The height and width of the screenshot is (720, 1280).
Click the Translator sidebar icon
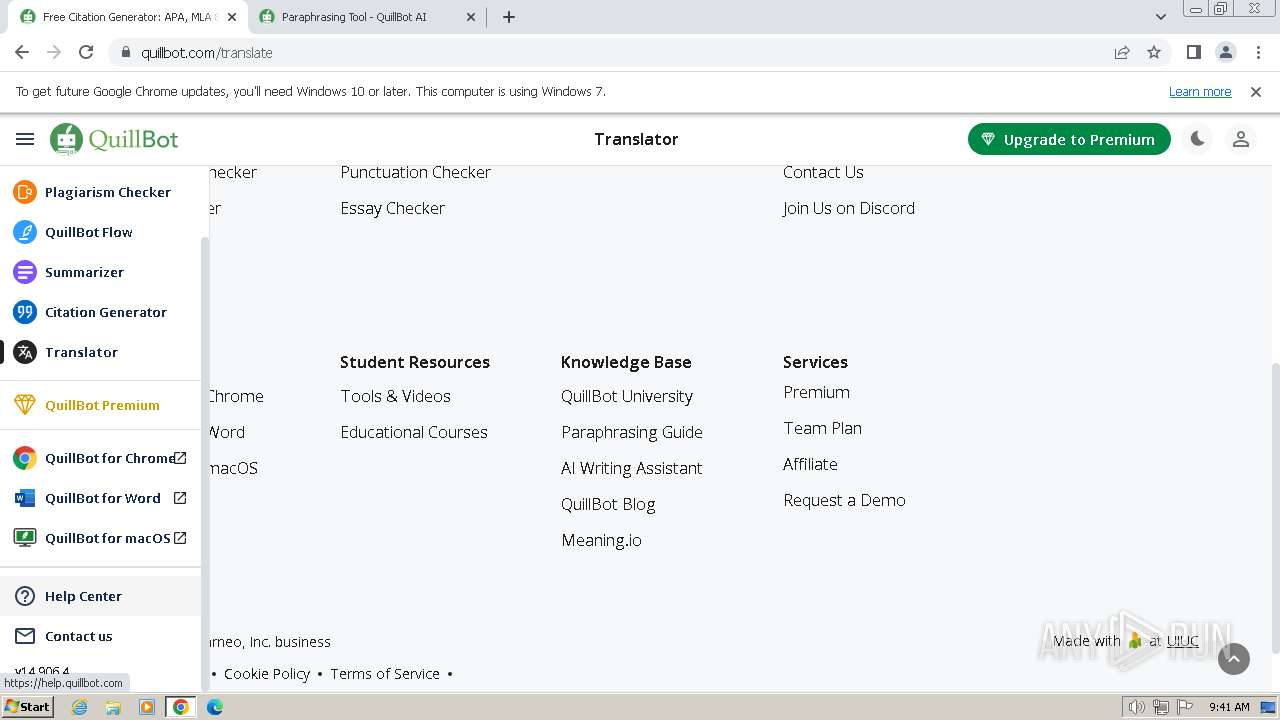(25, 352)
